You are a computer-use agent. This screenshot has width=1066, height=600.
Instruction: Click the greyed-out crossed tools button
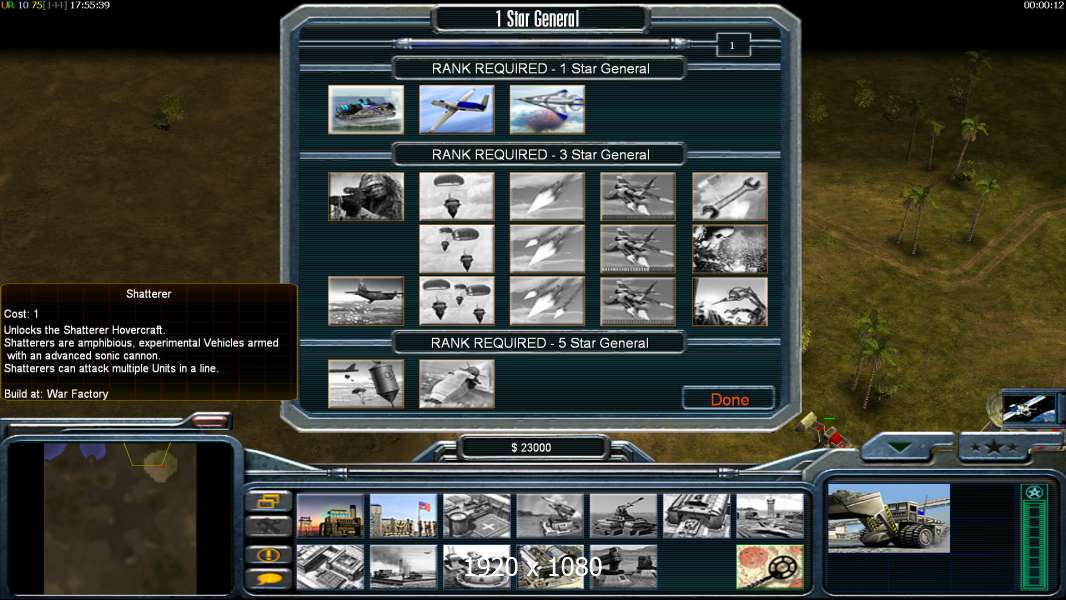[x=269, y=525]
